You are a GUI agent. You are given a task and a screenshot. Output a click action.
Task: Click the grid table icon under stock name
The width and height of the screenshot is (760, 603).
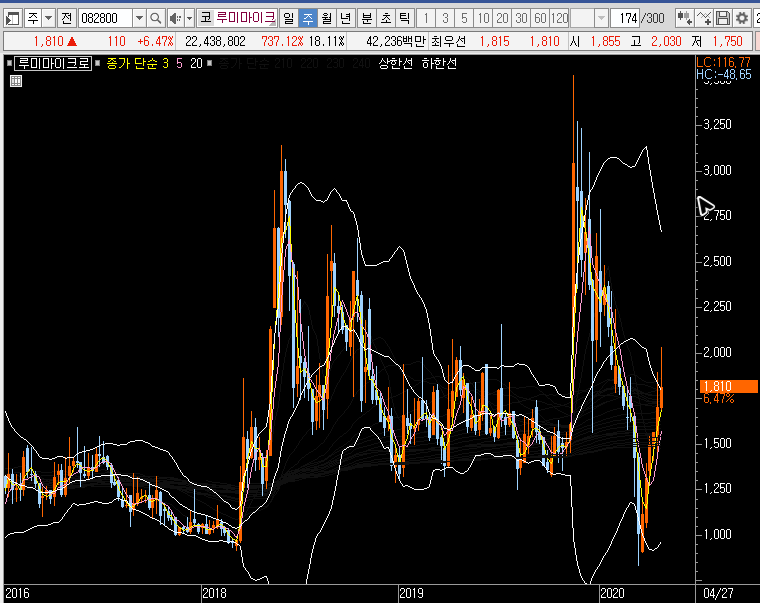(16, 81)
